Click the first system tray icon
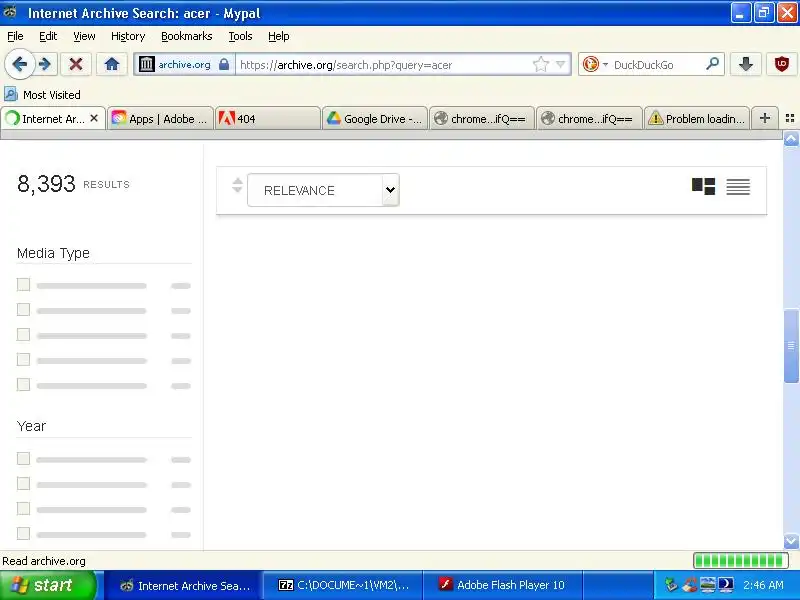Screen dimensions: 800x600 [671, 585]
